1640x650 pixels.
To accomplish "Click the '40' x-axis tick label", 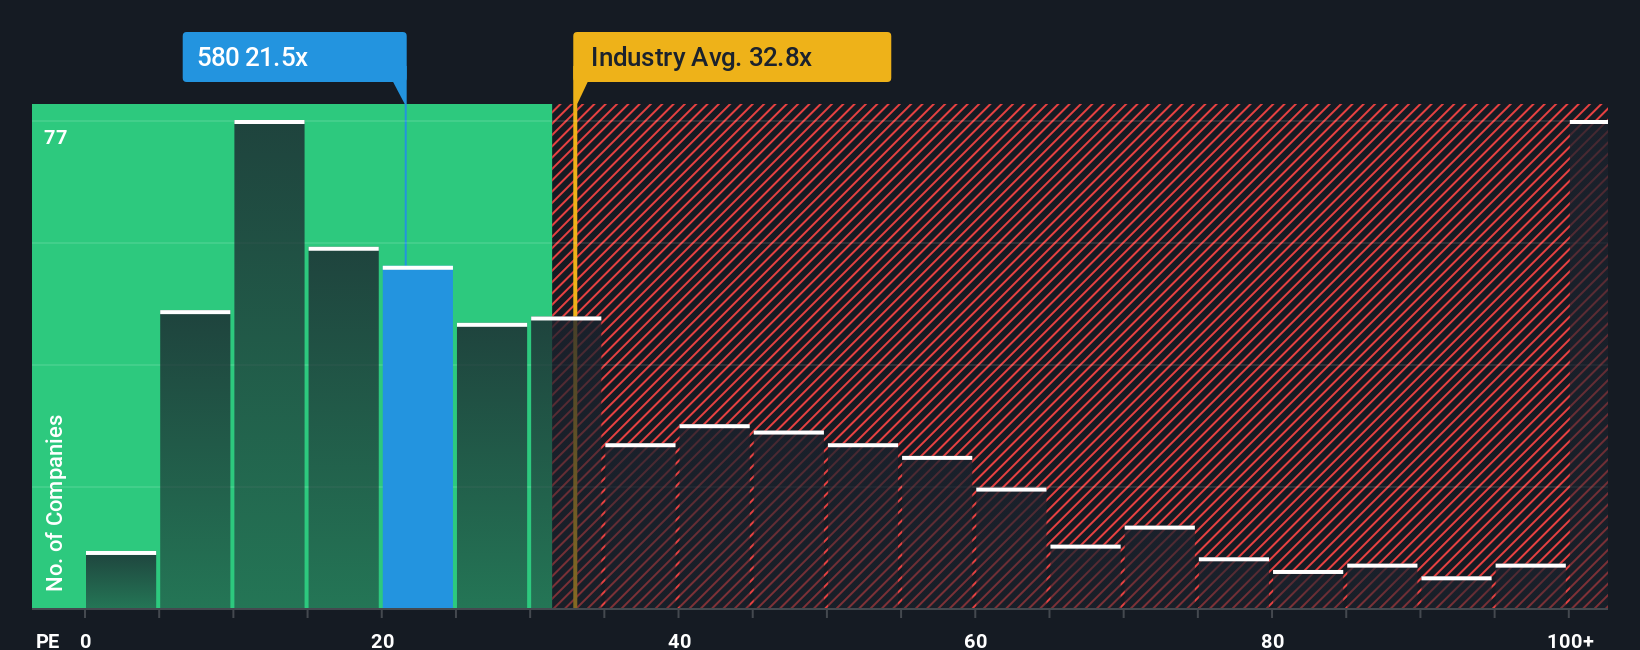I will (x=679, y=640).
